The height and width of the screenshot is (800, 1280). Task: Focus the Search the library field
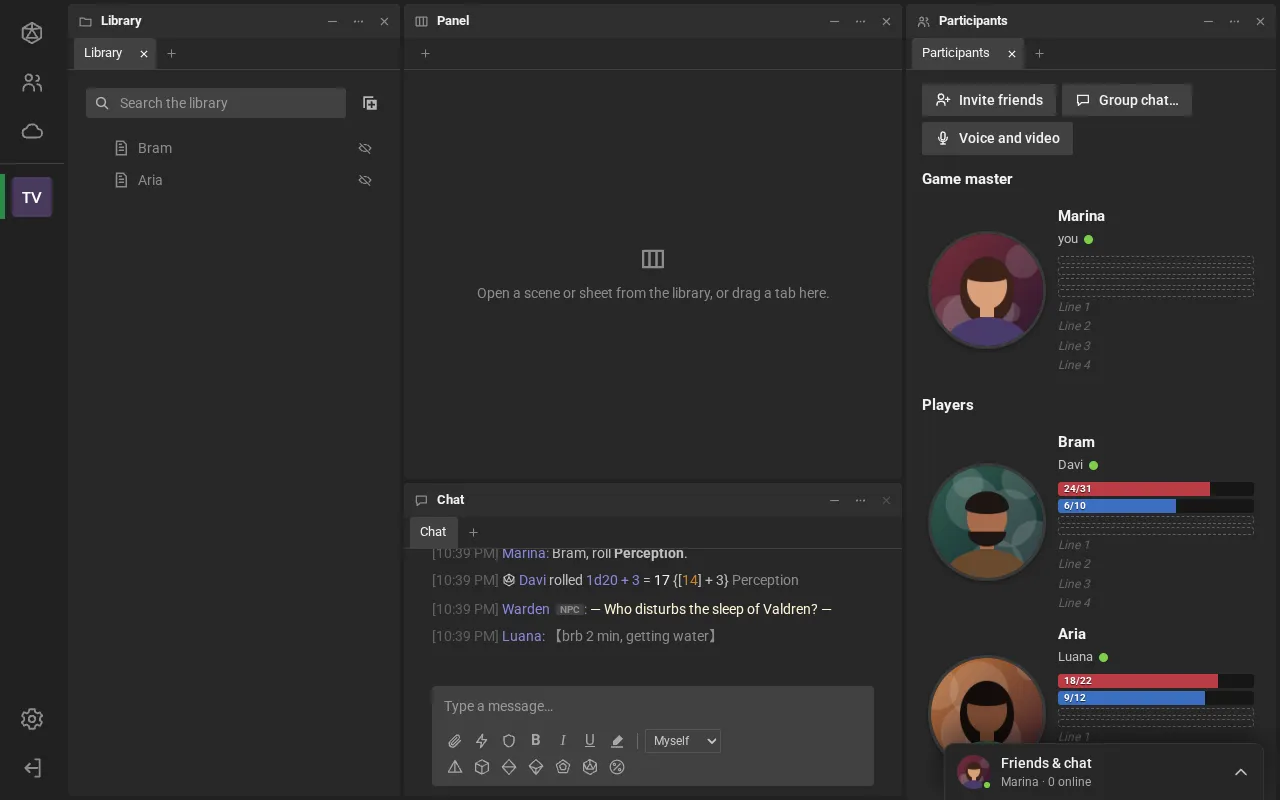click(216, 103)
